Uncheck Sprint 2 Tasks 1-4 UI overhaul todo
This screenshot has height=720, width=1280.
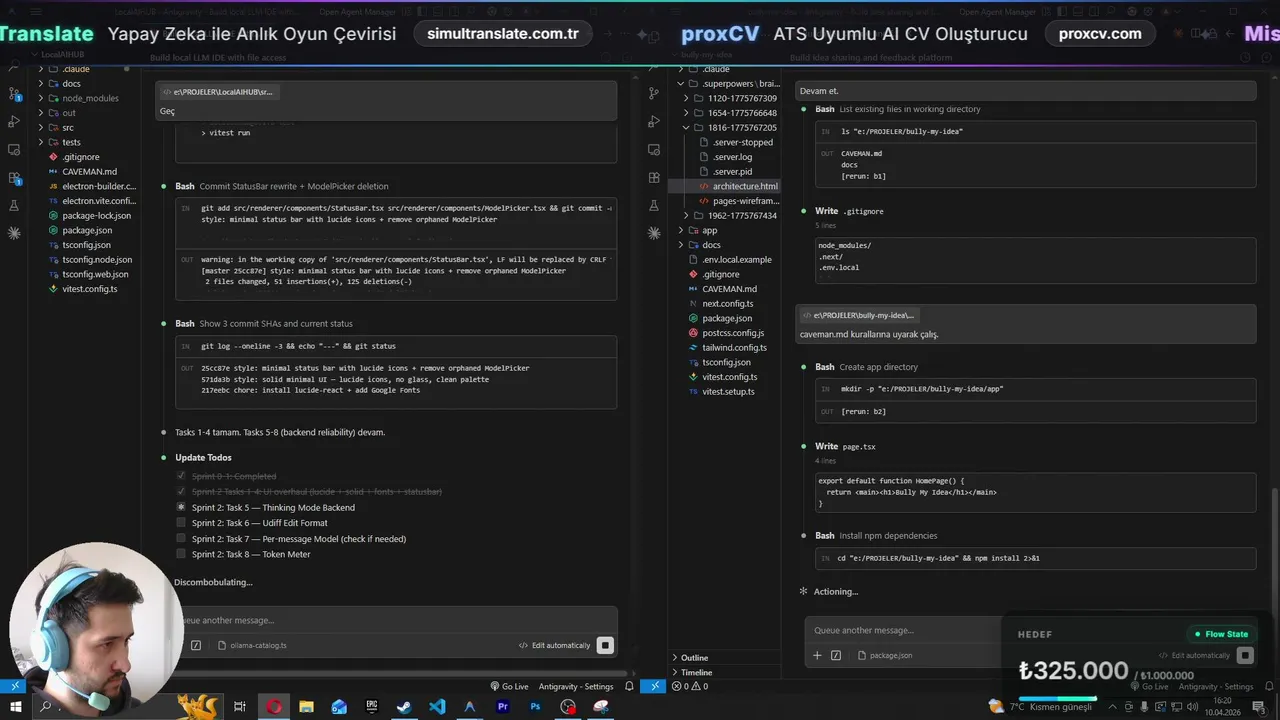181,492
